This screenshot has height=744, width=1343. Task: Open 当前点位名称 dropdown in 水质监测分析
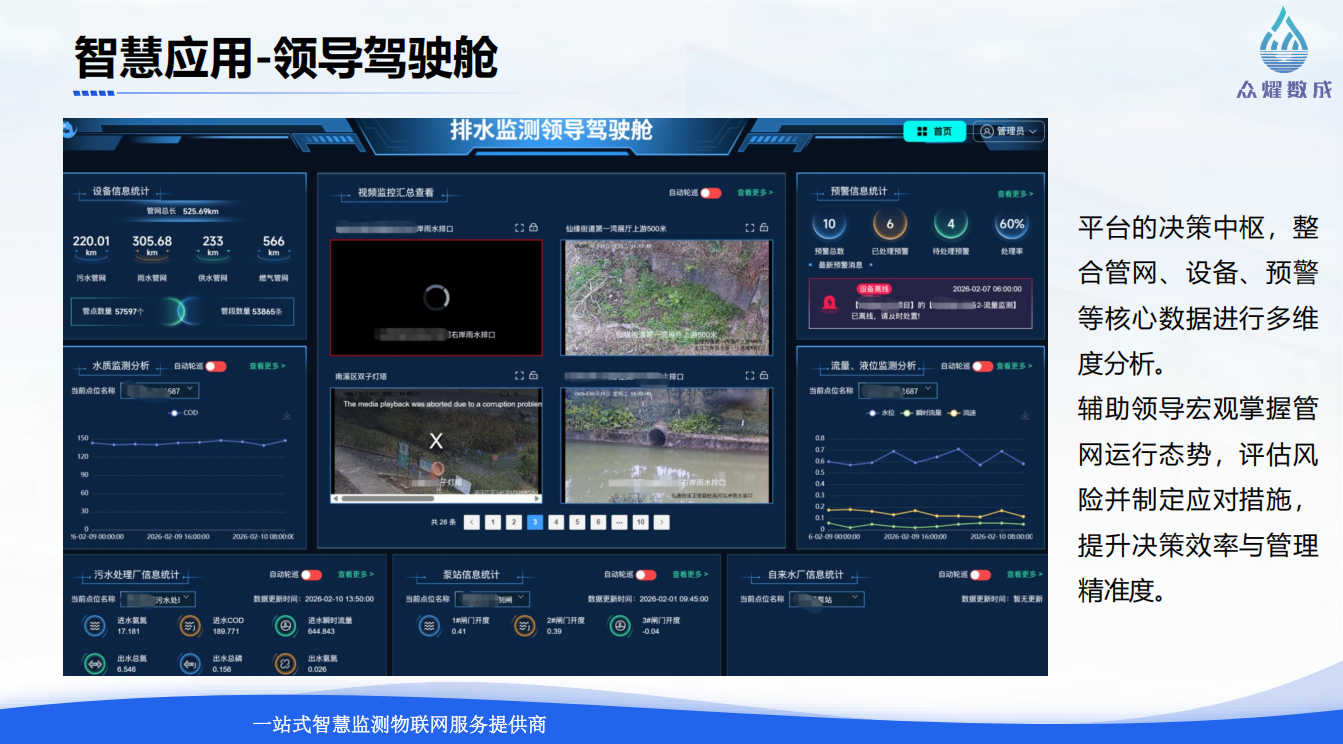pyautogui.click(x=160, y=390)
